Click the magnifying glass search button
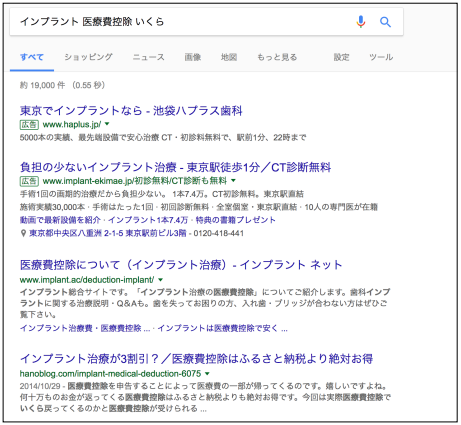Screen dimensions: 461x425 pos(385,22)
